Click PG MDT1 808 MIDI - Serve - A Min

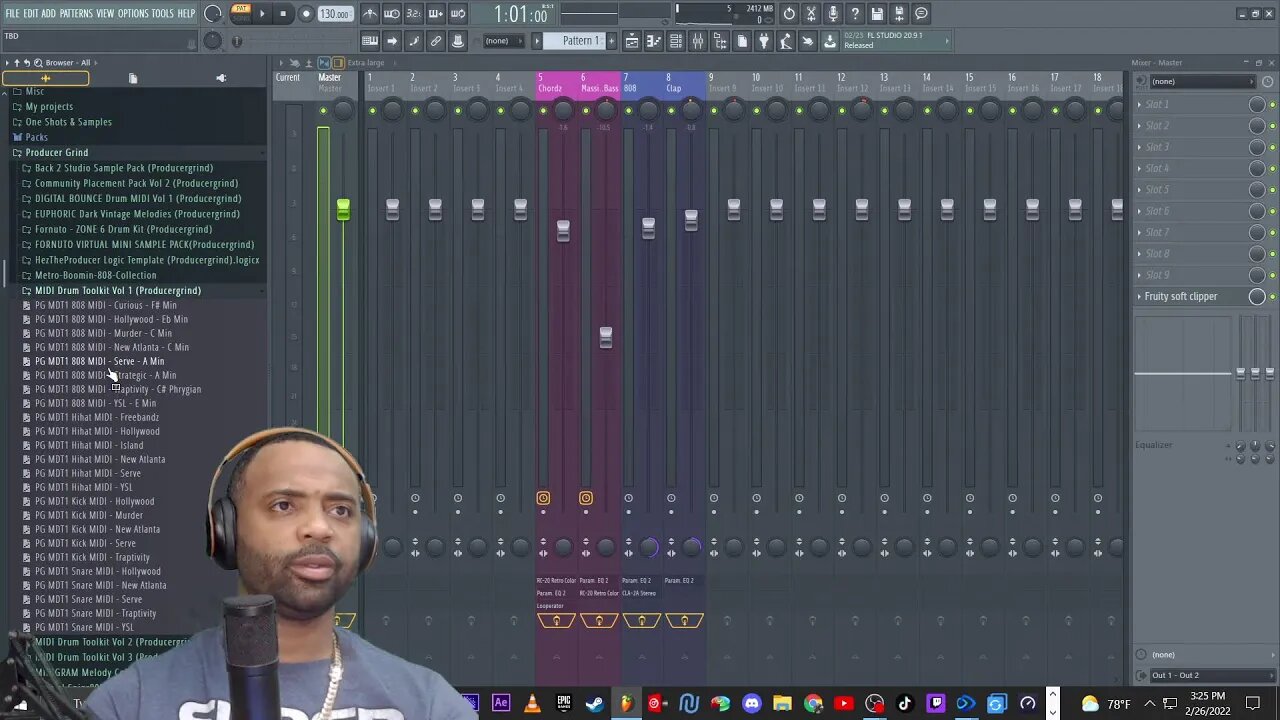click(99, 361)
